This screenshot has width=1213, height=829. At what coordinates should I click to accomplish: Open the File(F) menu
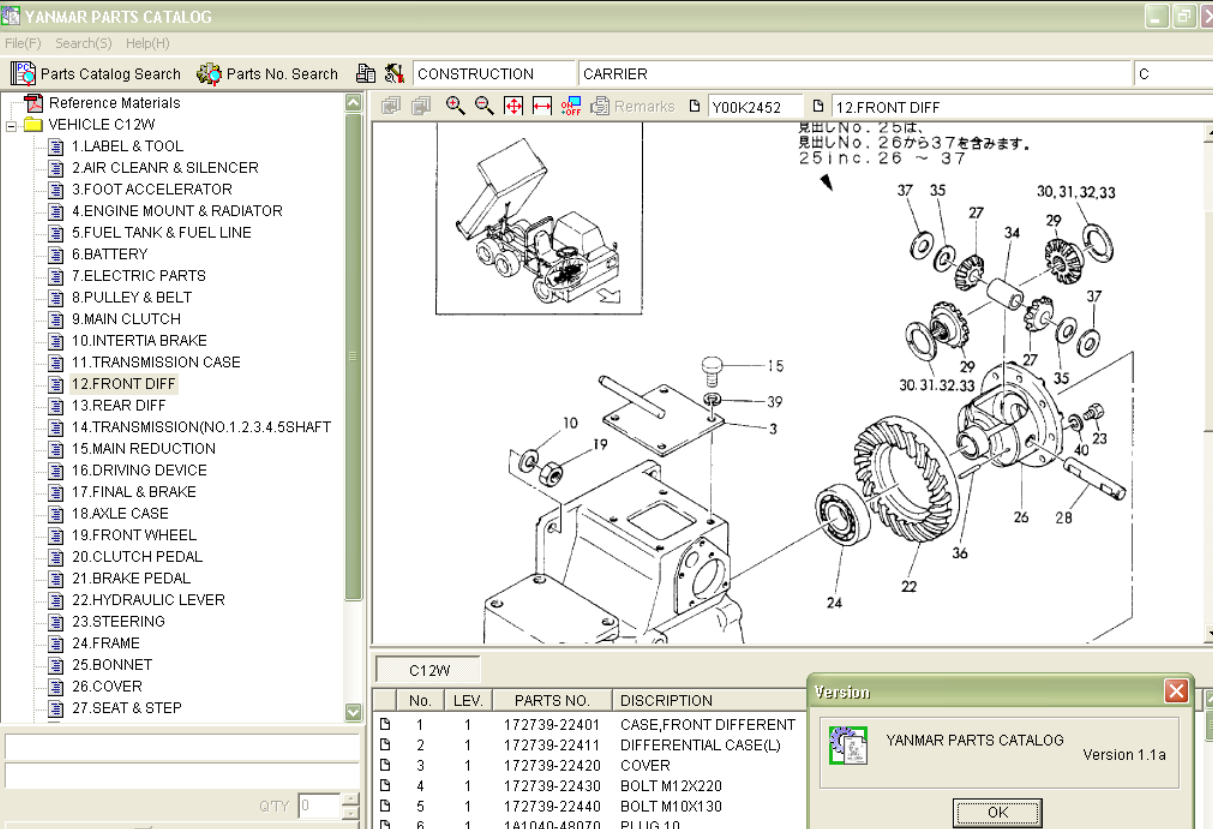23,43
